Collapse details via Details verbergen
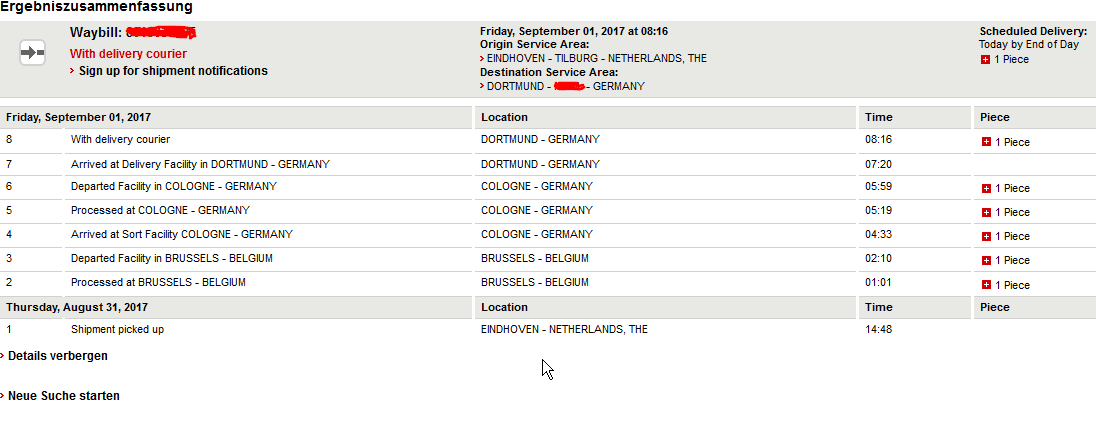1096x423 pixels. coord(58,355)
